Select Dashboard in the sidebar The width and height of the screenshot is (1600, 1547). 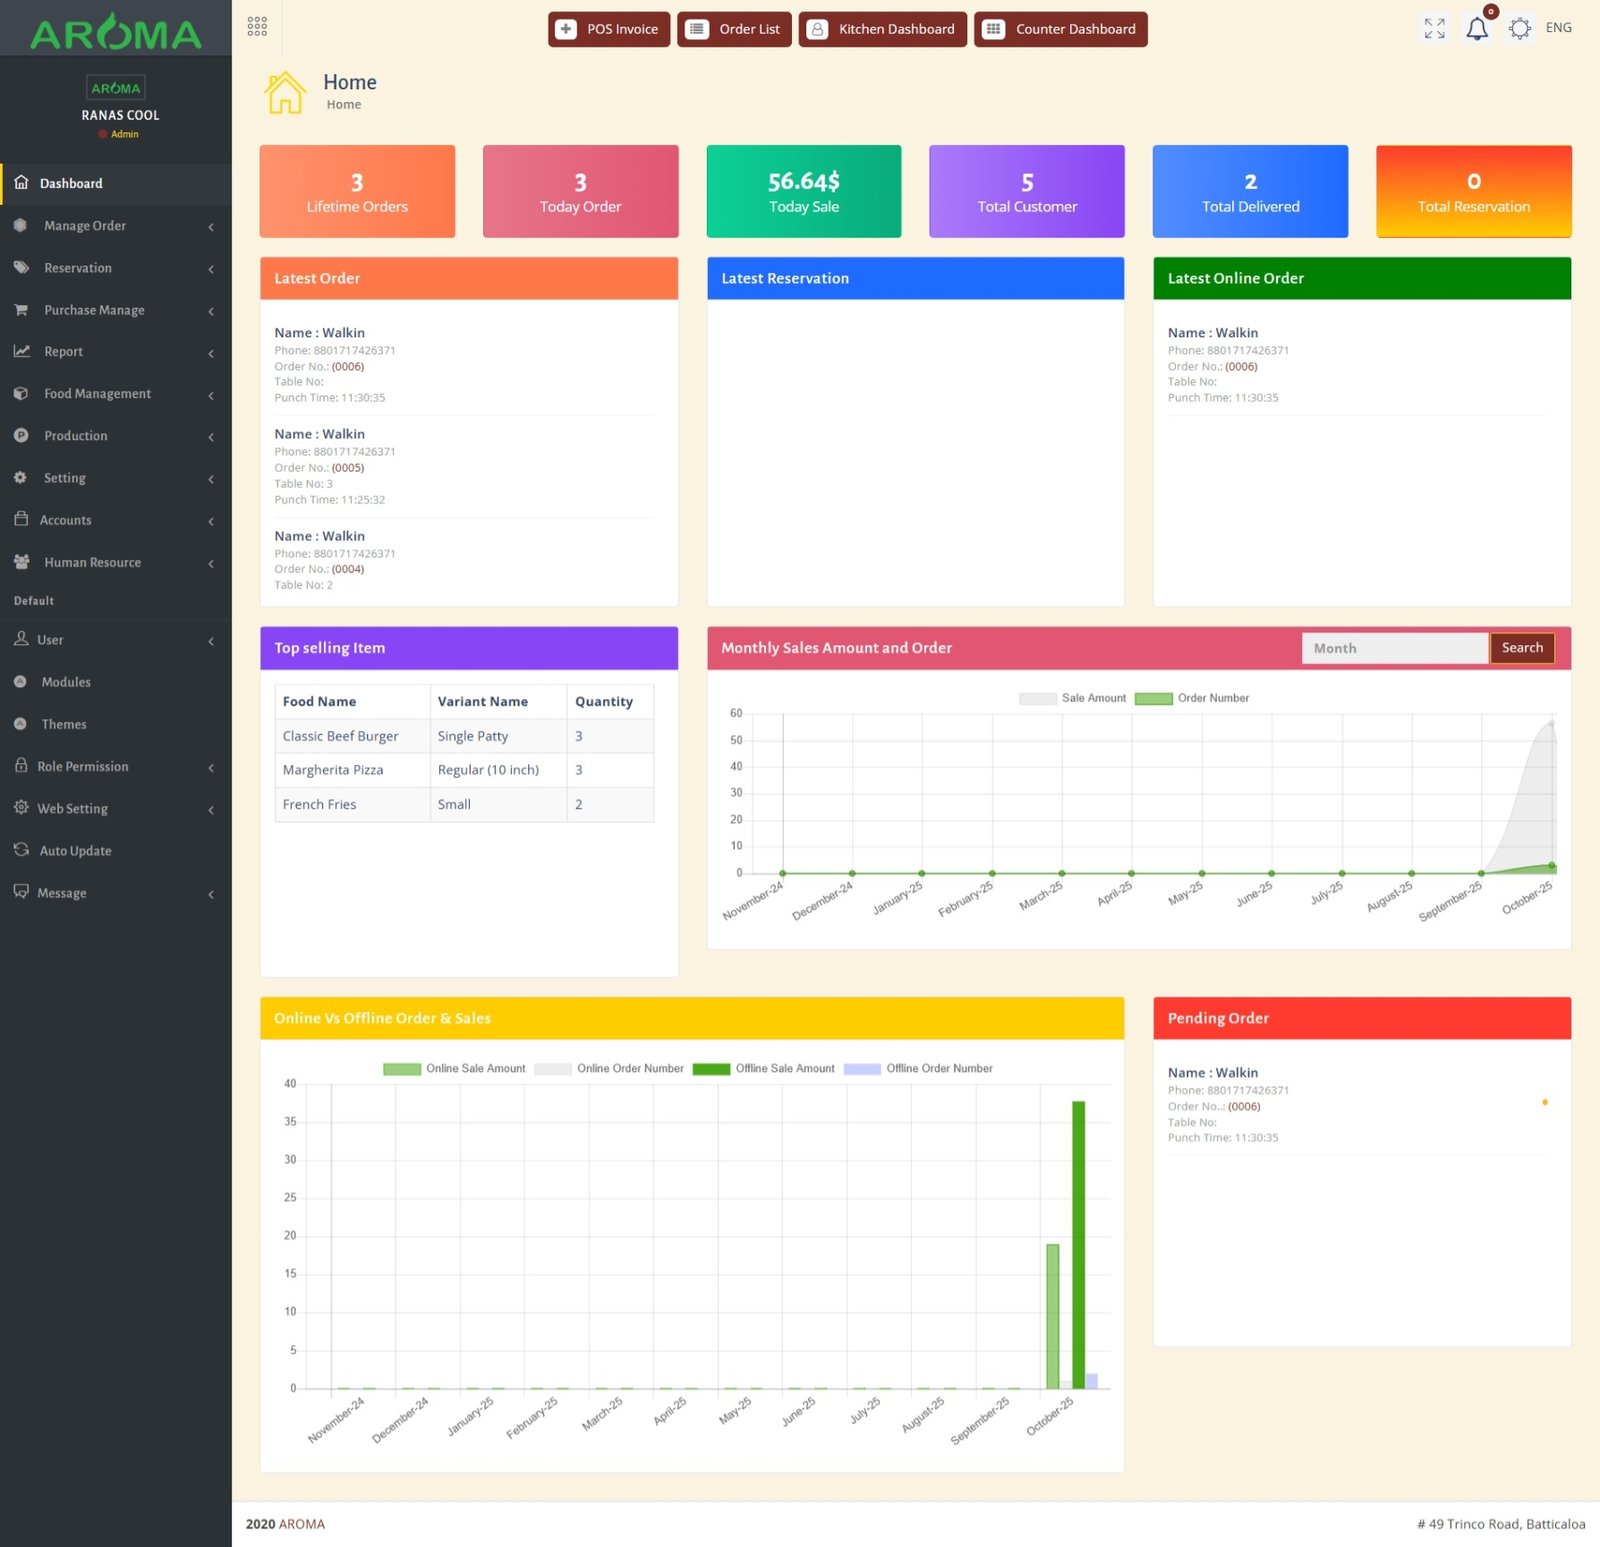coord(71,184)
